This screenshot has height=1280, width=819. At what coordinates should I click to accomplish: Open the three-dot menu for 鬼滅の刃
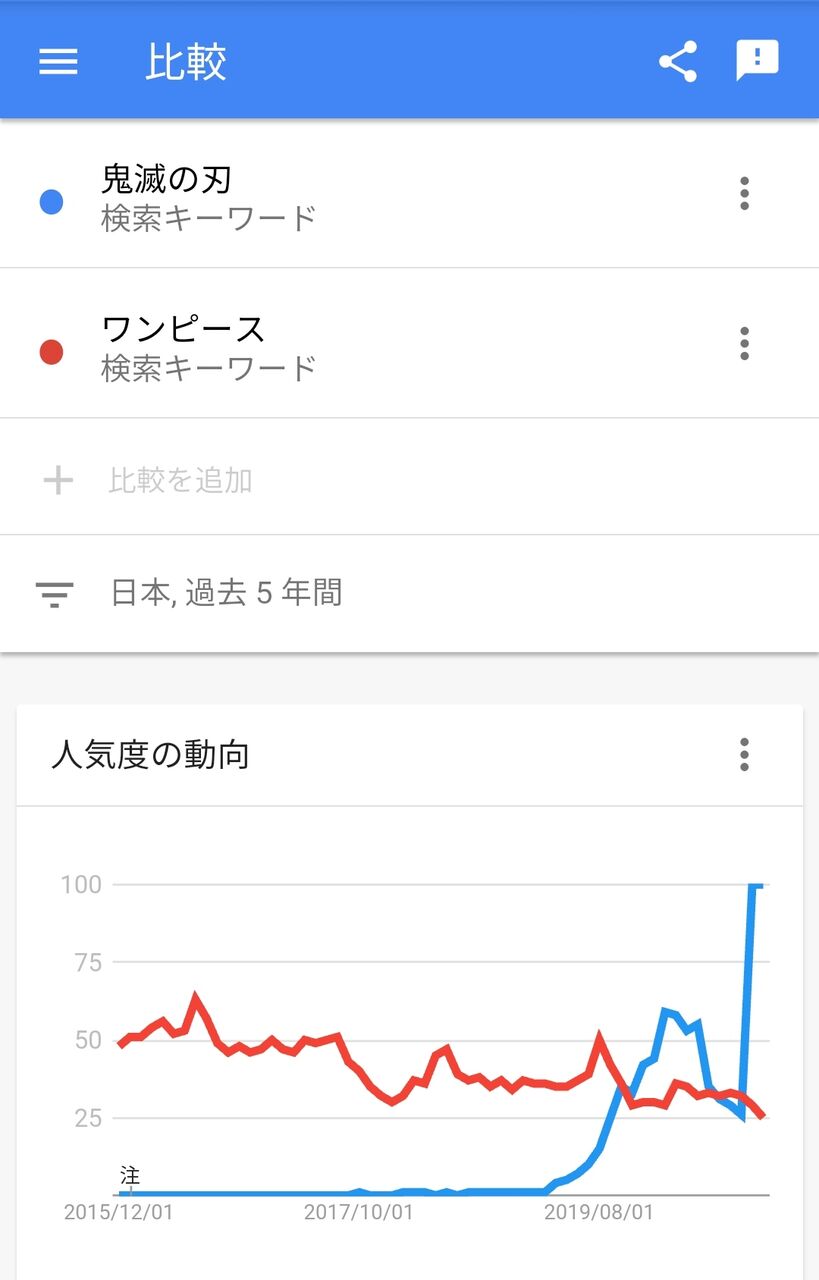pyautogui.click(x=744, y=196)
